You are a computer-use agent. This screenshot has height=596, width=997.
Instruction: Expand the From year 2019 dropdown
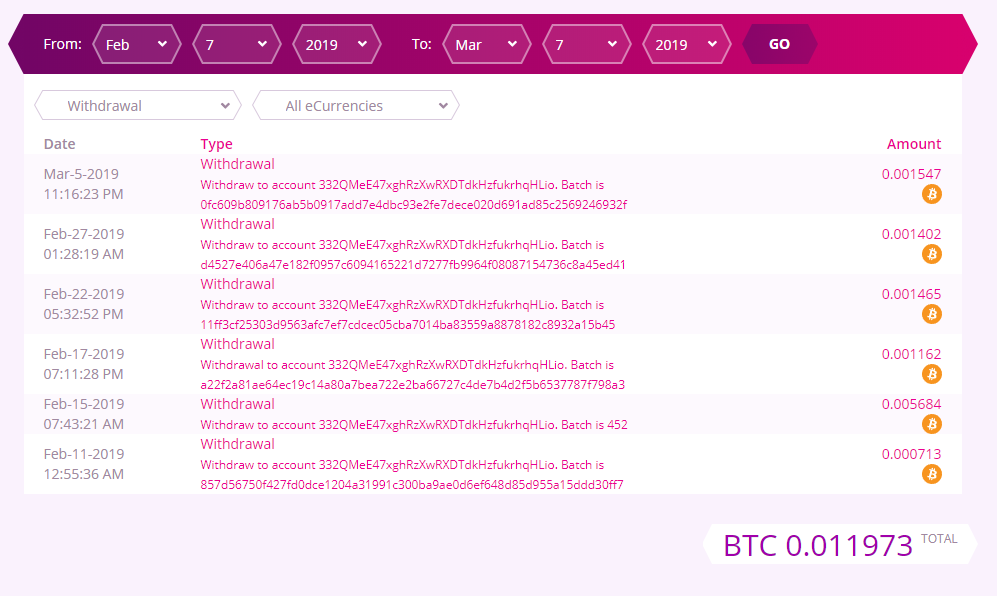(x=336, y=44)
